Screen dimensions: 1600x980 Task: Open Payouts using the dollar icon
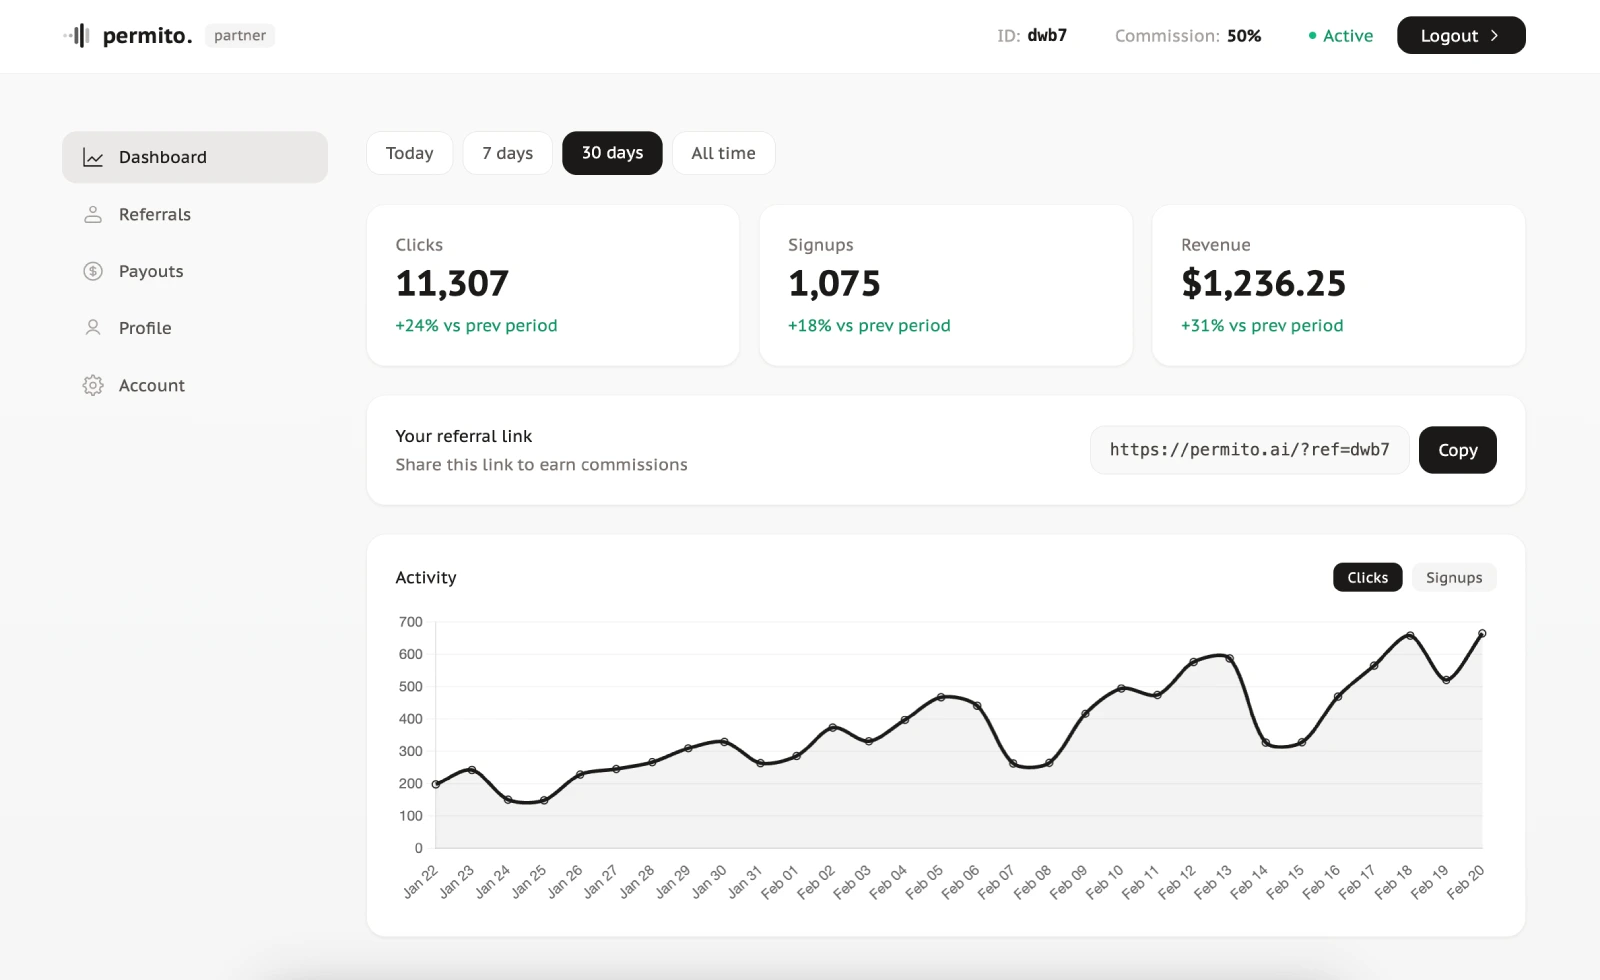(92, 270)
